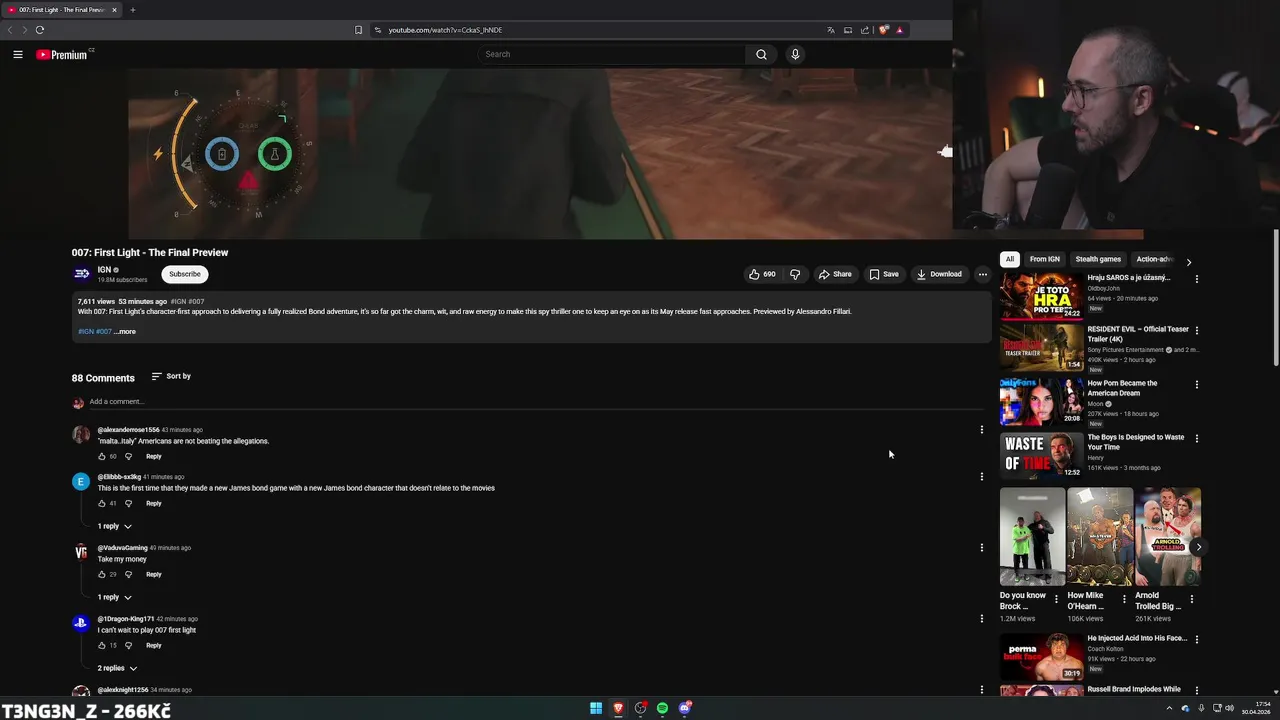Open the 'Do you know Brock' Short

[x=1032, y=538]
